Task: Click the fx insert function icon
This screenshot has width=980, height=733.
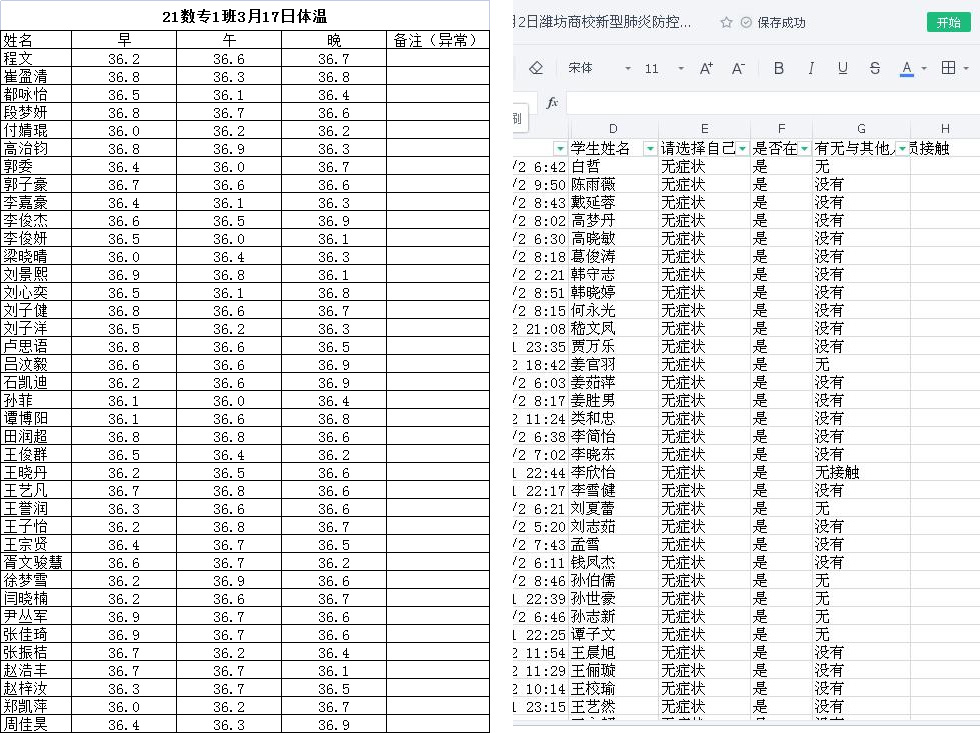Action: click(x=552, y=102)
